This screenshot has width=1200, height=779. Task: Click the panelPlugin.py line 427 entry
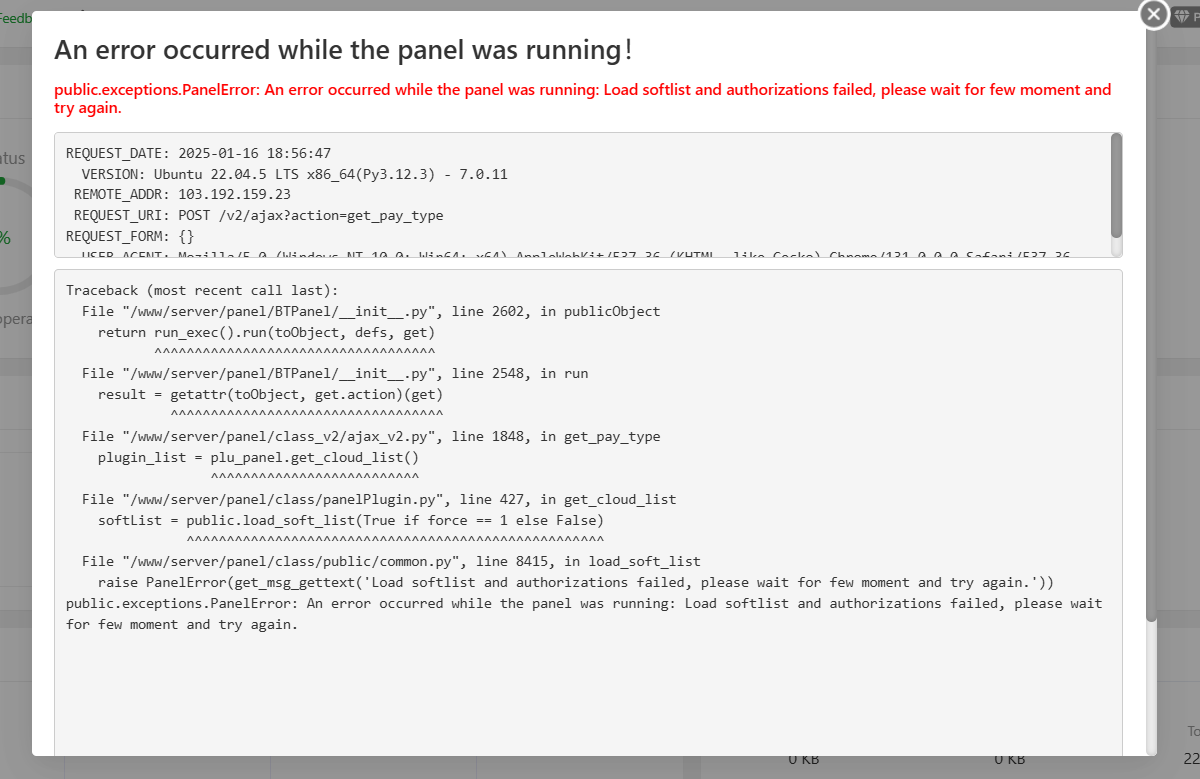(x=378, y=499)
